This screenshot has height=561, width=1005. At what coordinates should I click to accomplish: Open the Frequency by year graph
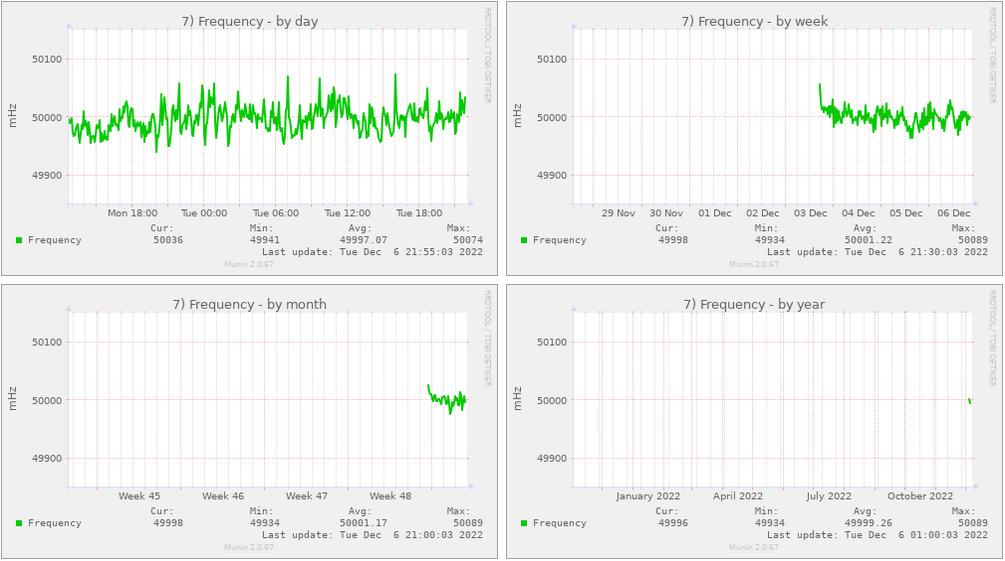(x=754, y=422)
